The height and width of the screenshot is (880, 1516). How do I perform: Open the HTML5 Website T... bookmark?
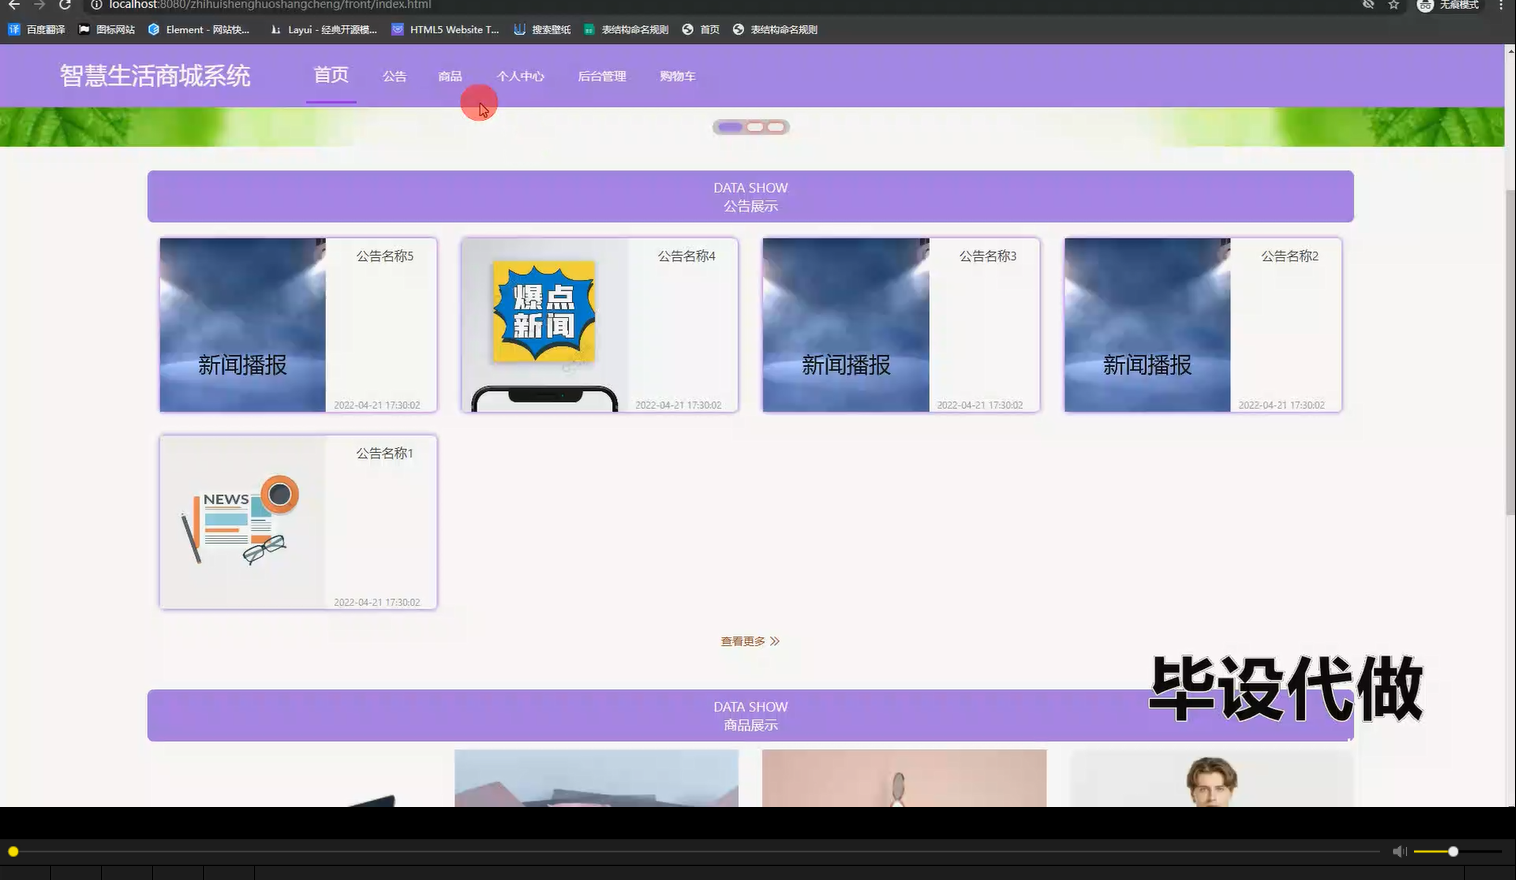(x=446, y=30)
